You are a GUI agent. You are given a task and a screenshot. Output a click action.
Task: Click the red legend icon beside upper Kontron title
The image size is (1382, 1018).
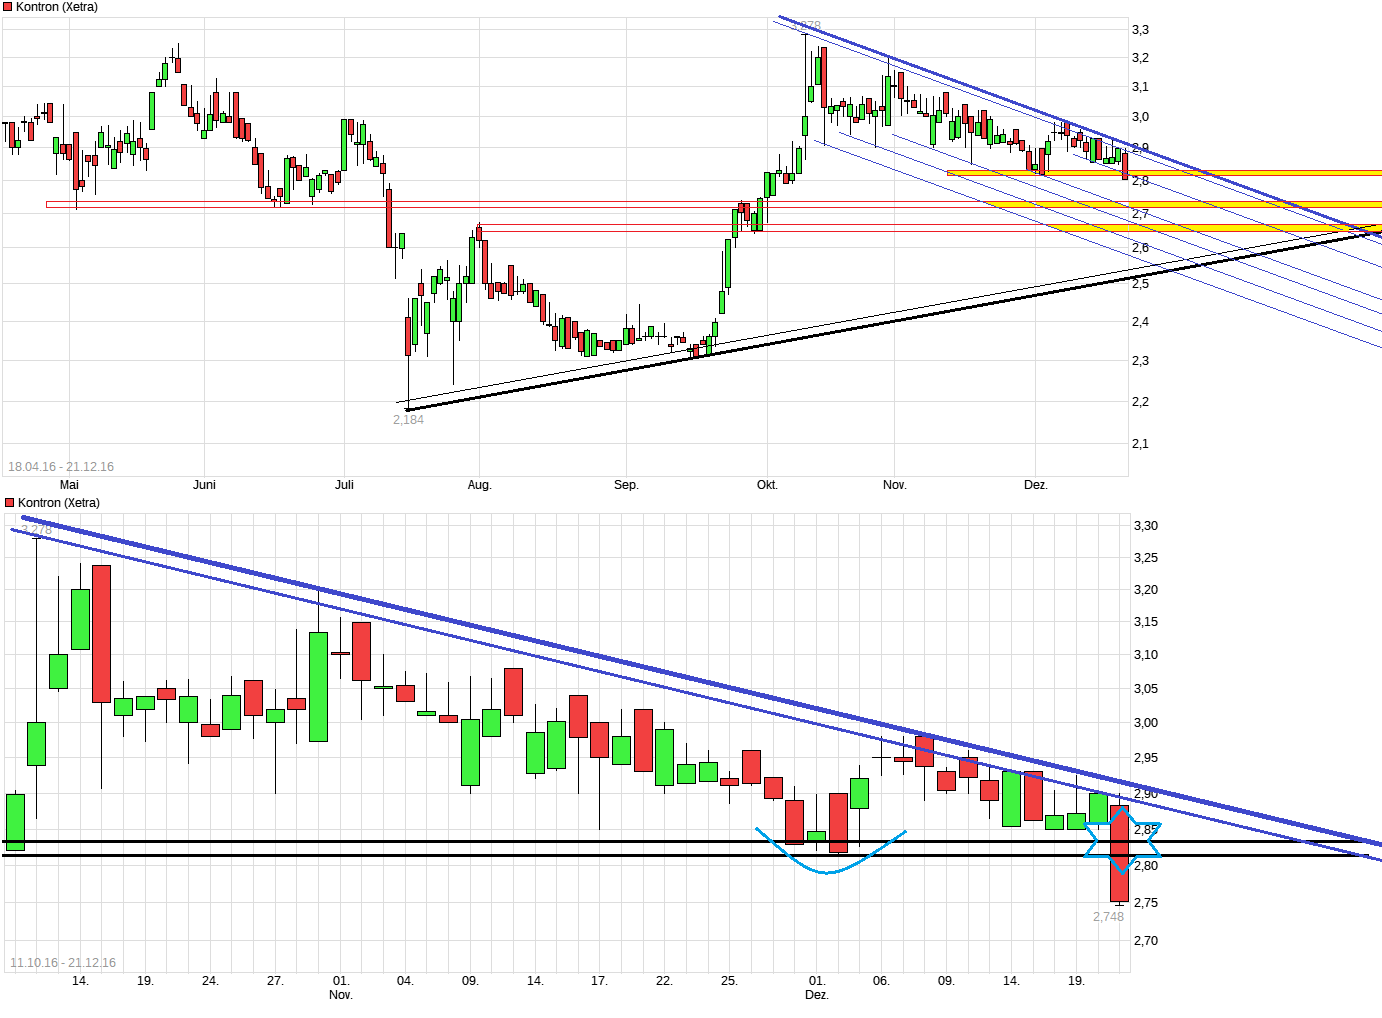click(x=7, y=6)
